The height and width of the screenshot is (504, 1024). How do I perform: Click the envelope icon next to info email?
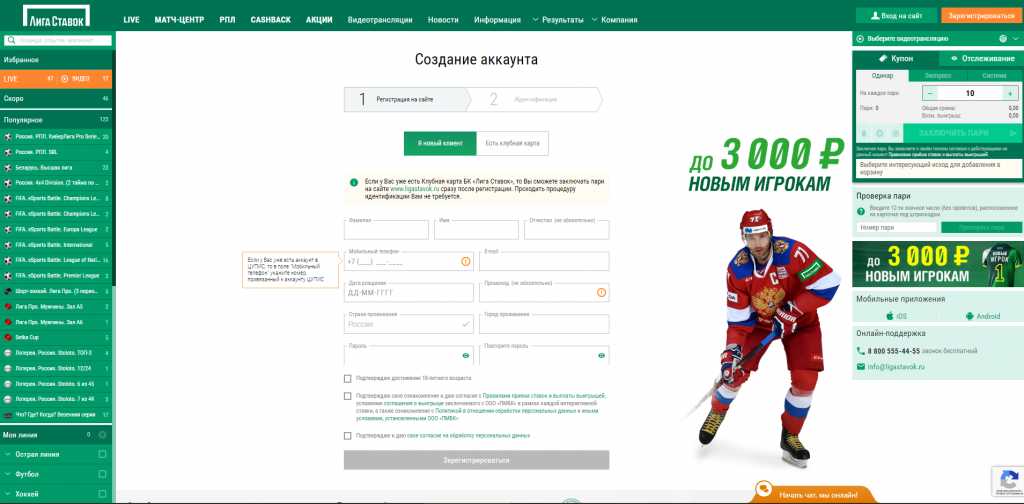(x=861, y=367)
